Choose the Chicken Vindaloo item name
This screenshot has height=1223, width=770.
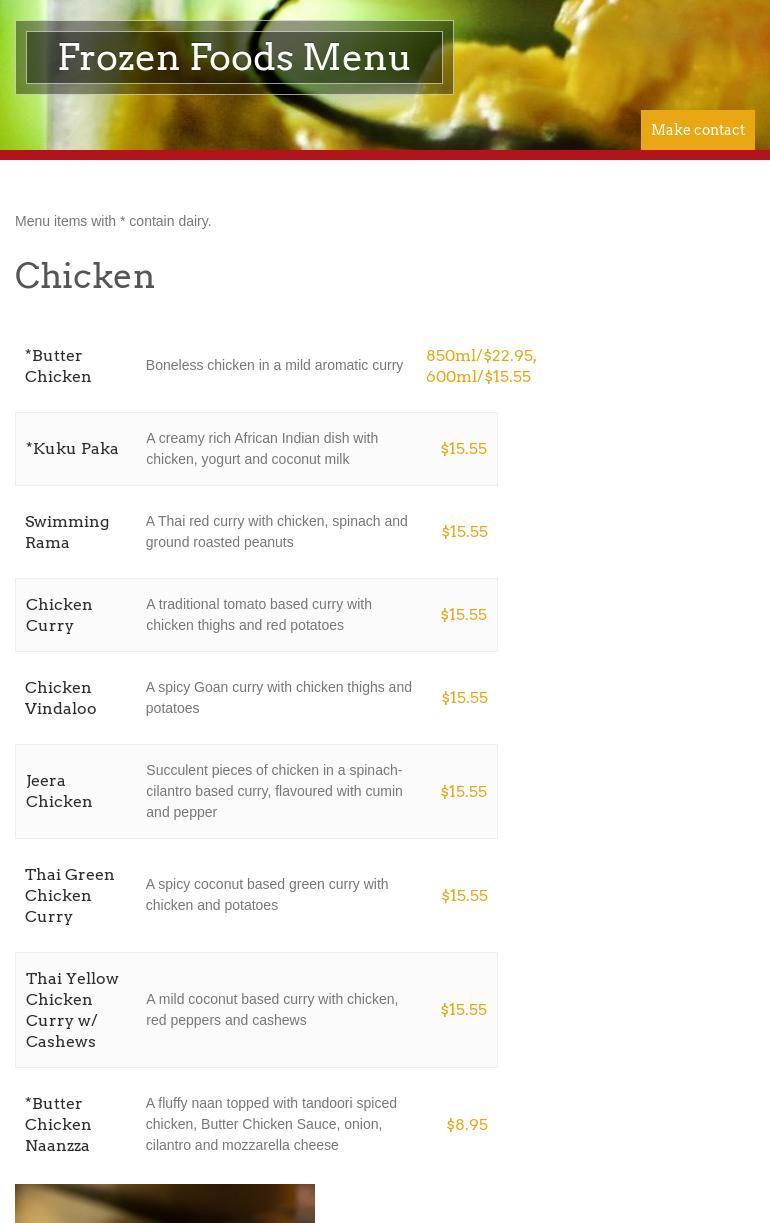(61, 698)
